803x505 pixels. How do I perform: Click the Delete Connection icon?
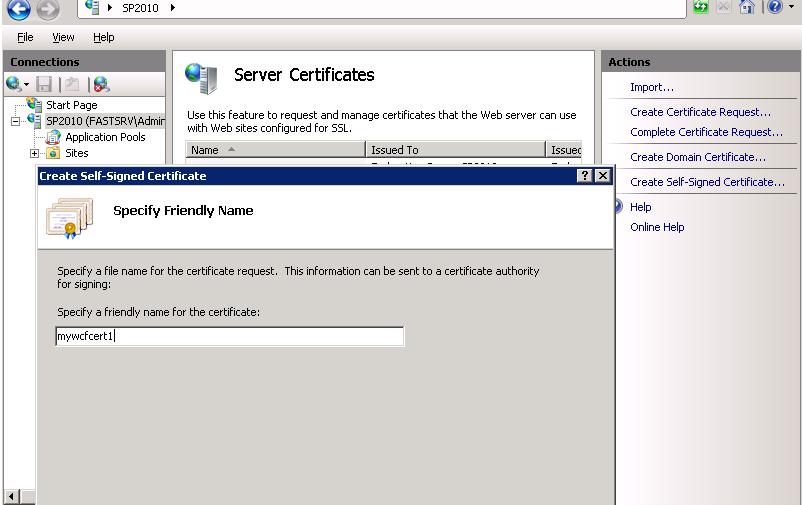click(101, 84)
